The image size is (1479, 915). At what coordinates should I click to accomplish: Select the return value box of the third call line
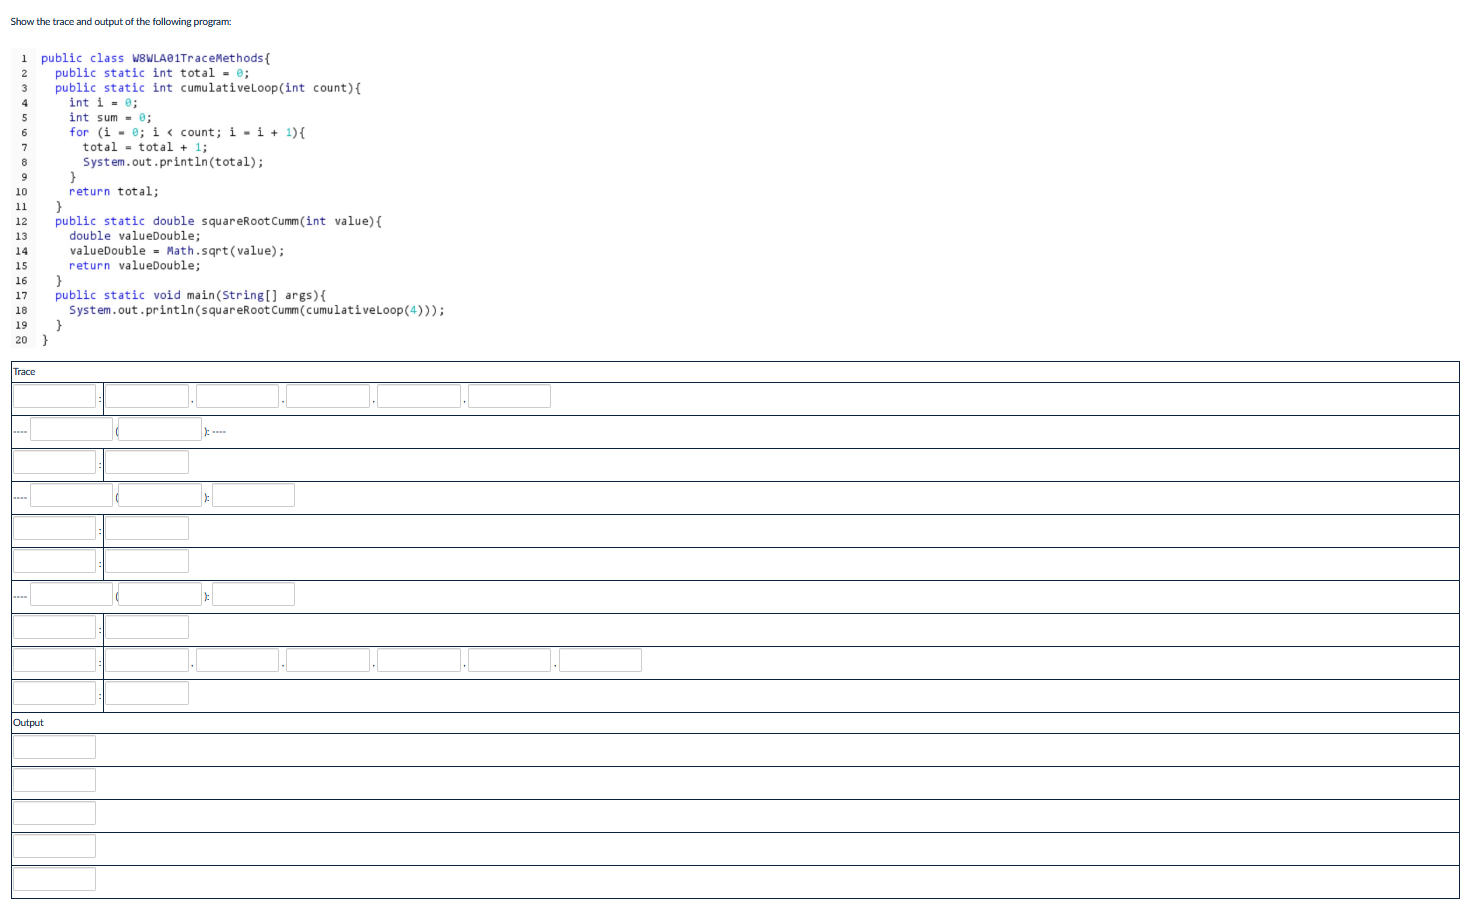click(x=253, y=593)
